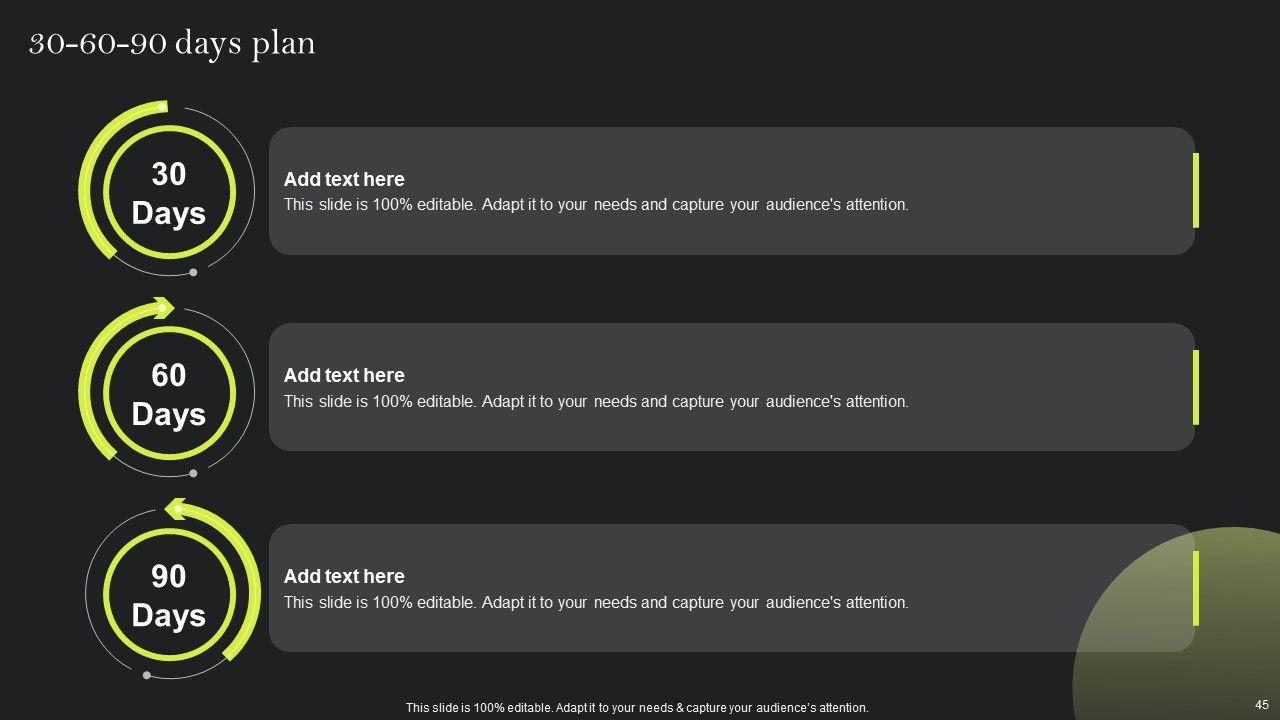Select the 60 Days circle label
1280x720 pixels.
pos(168,394)
